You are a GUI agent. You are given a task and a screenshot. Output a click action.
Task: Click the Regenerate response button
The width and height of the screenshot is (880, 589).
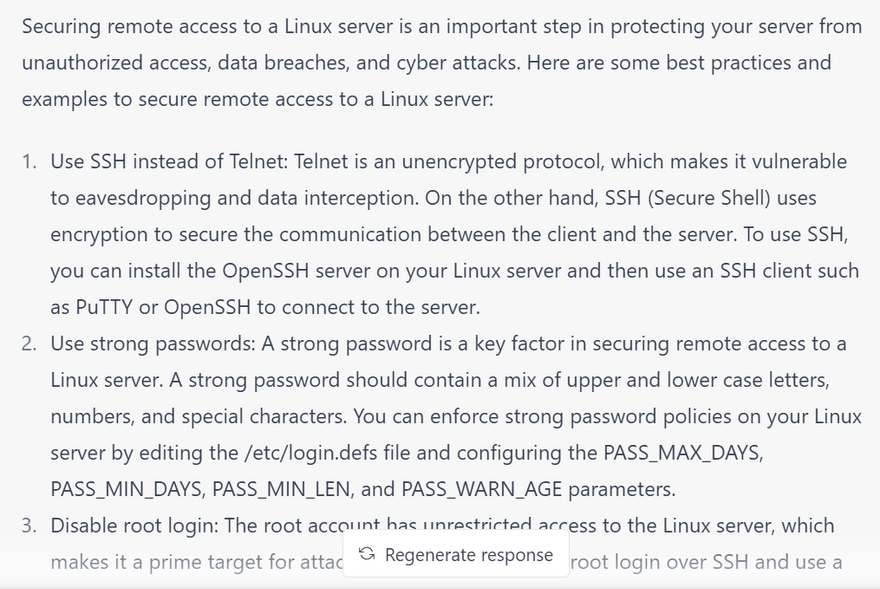(457, 554)
